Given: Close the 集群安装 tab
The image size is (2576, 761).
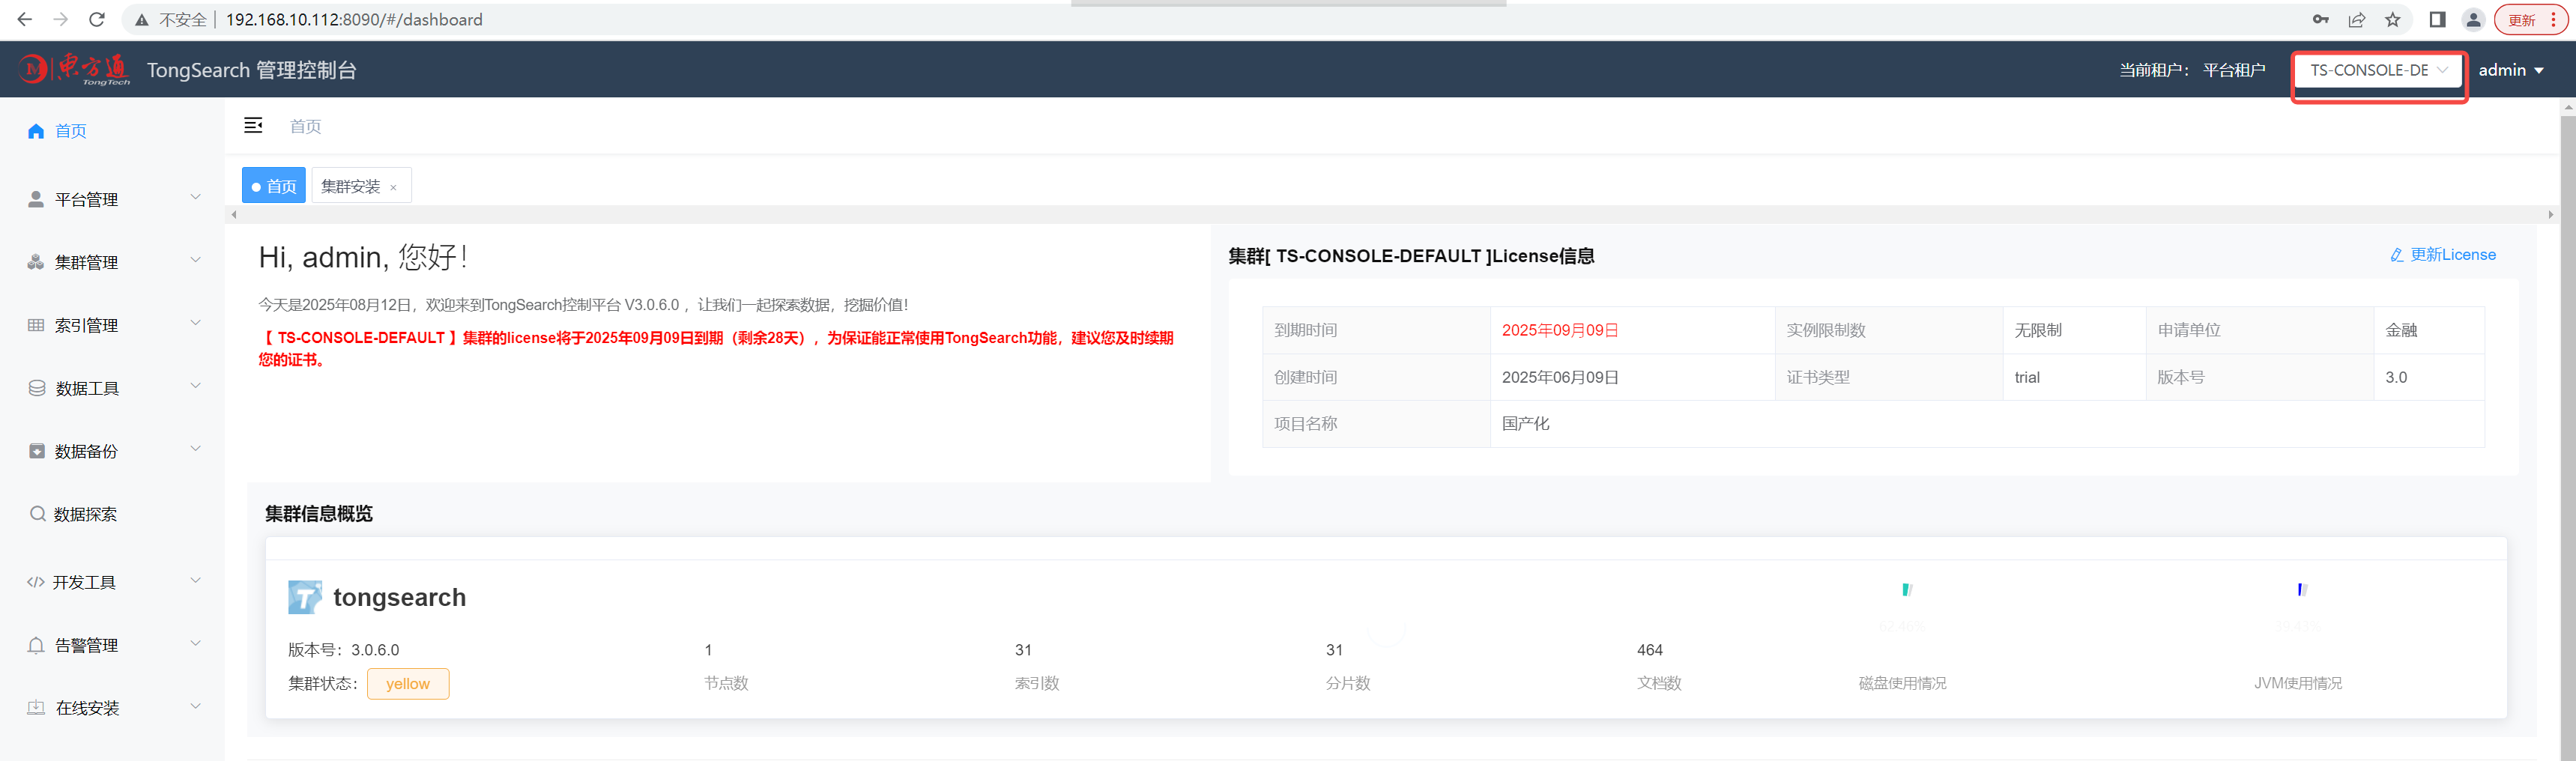Looking at the screenshot, I should click(393, 188).
